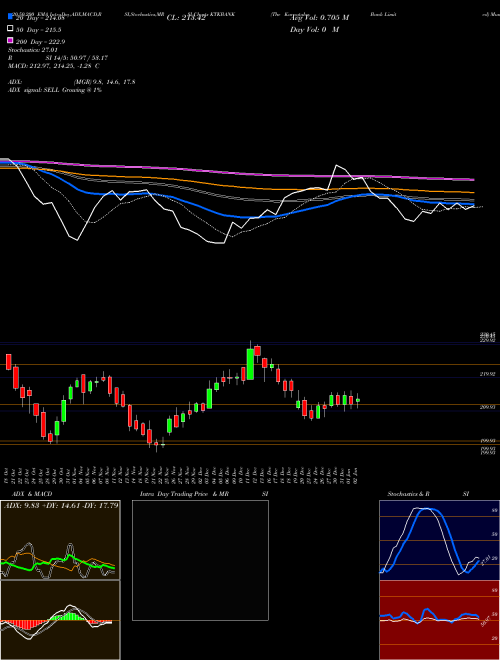Screen dimensions: 500x660
Task: Open the blue Stochastics chart panel
Action: click(439, 540)
